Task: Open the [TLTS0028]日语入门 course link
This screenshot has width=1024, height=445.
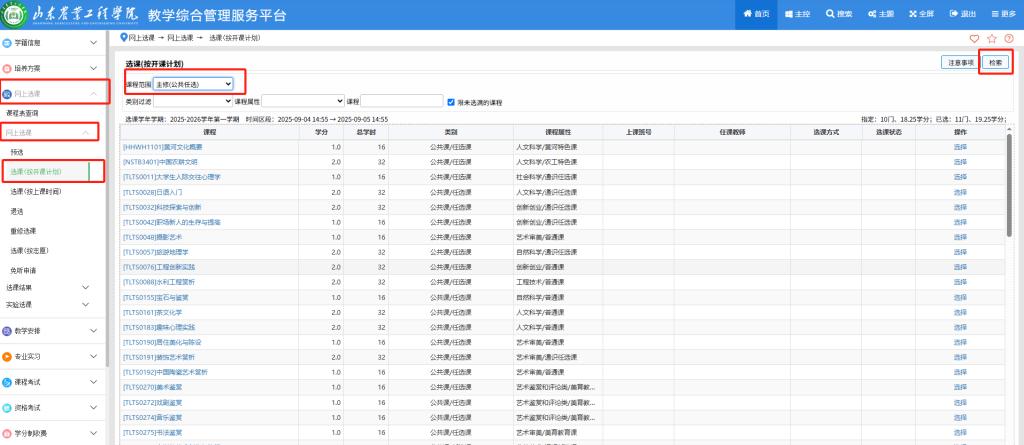Action: (152, 192)
